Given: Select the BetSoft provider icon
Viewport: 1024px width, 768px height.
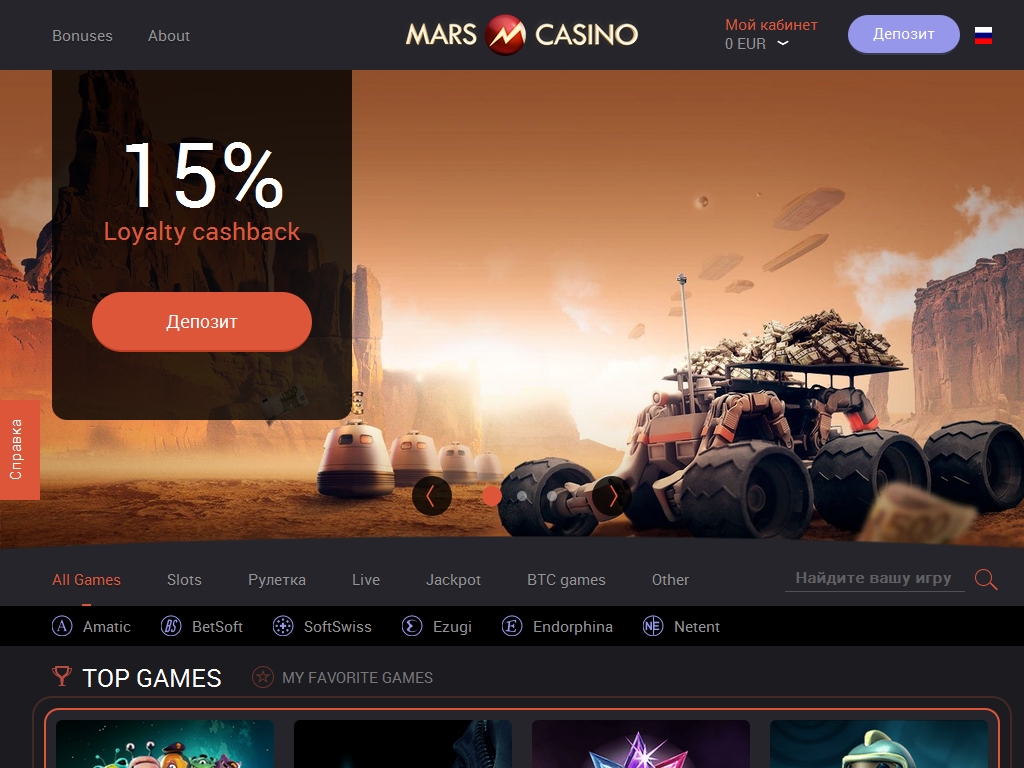Looking at the screenshot, I should point(171,626).
